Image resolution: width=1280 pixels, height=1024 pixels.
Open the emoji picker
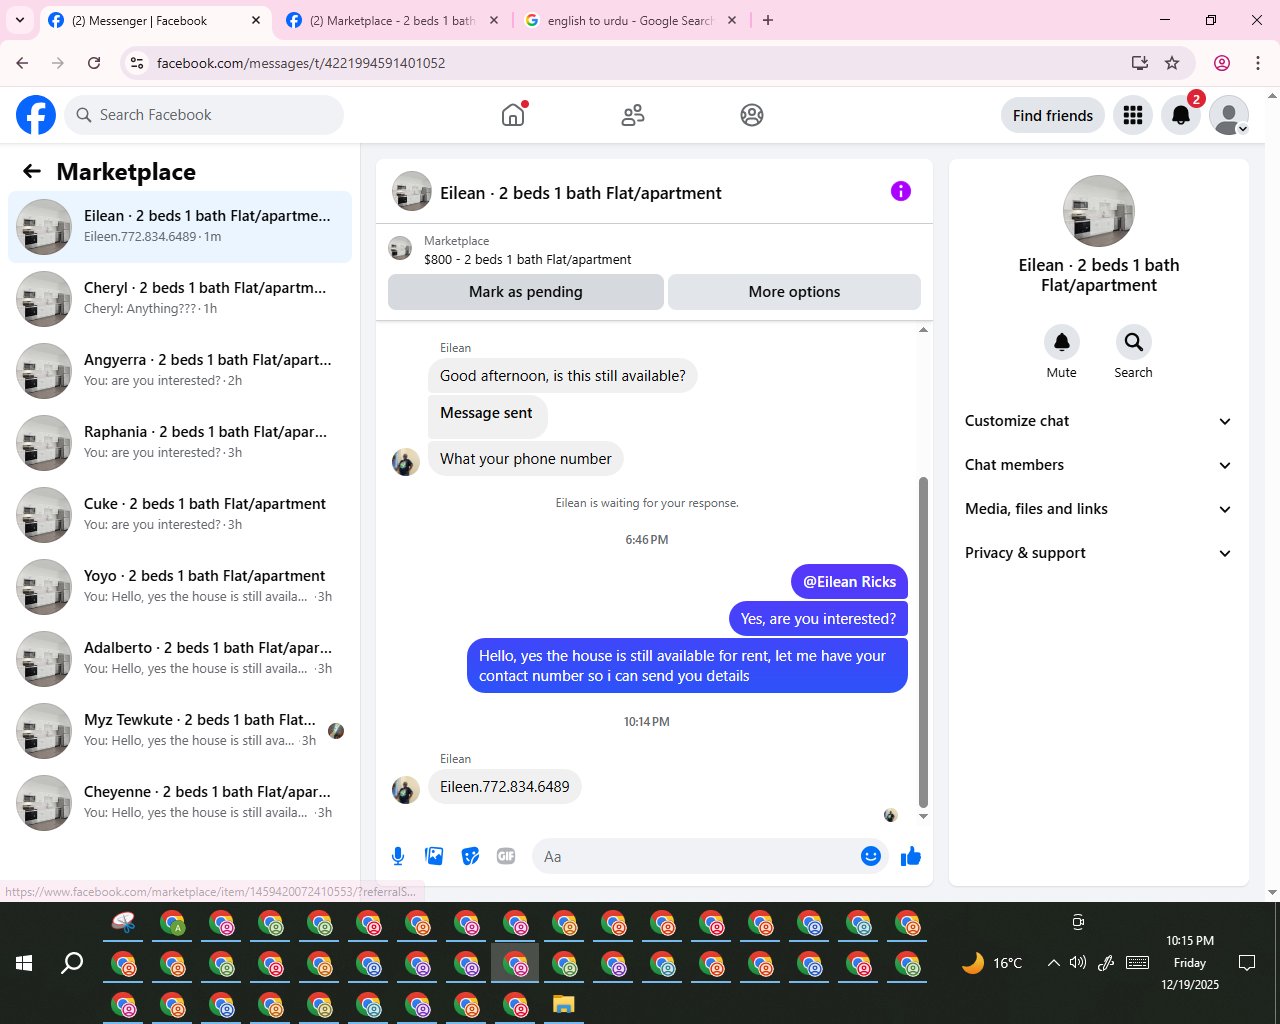(871, 856)
